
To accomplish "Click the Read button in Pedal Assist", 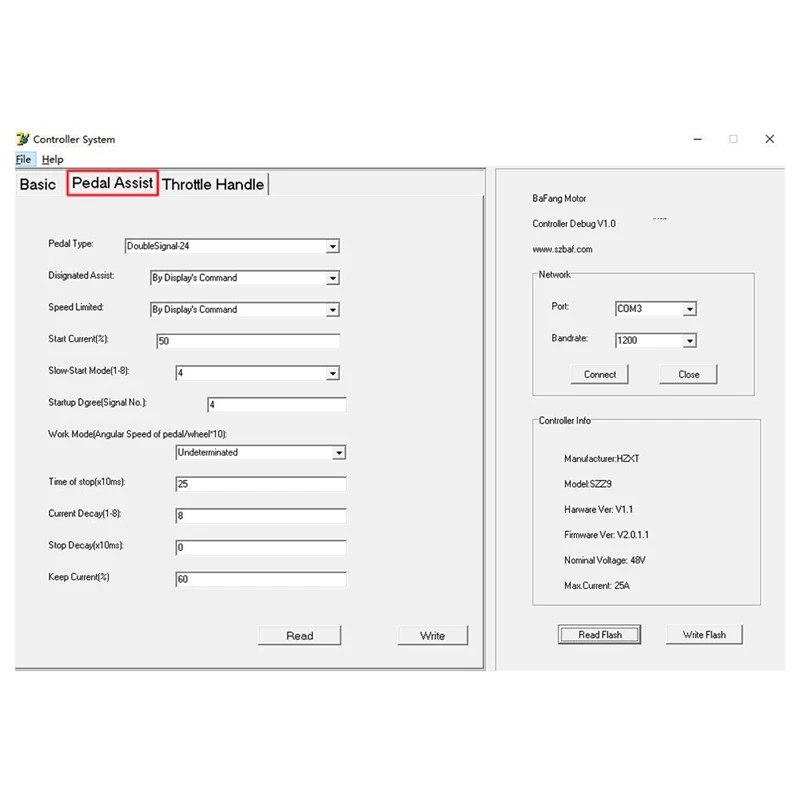I will pyautogui.click(x=299, y=636).
